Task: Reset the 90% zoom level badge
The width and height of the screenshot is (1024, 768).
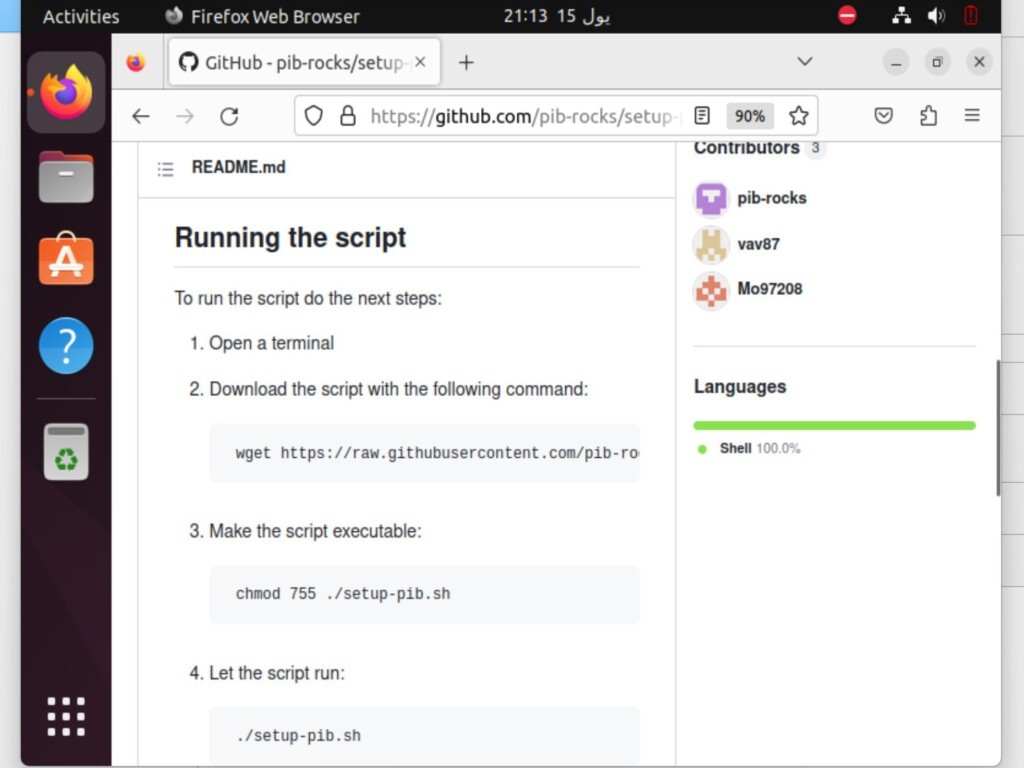Action: tap(749, 116)
